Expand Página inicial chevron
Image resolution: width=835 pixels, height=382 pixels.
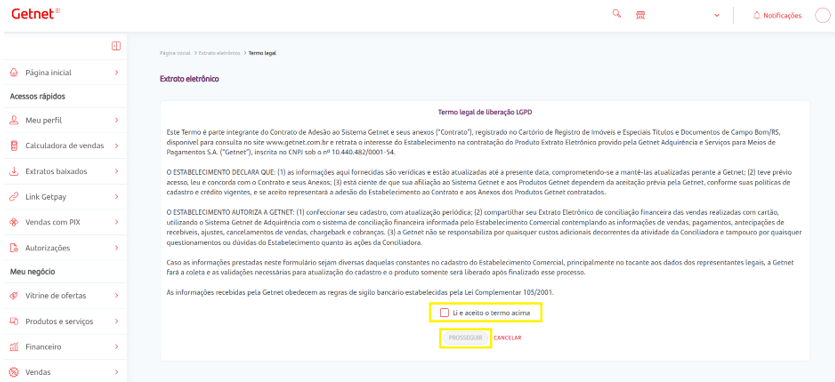coord(116,72)
